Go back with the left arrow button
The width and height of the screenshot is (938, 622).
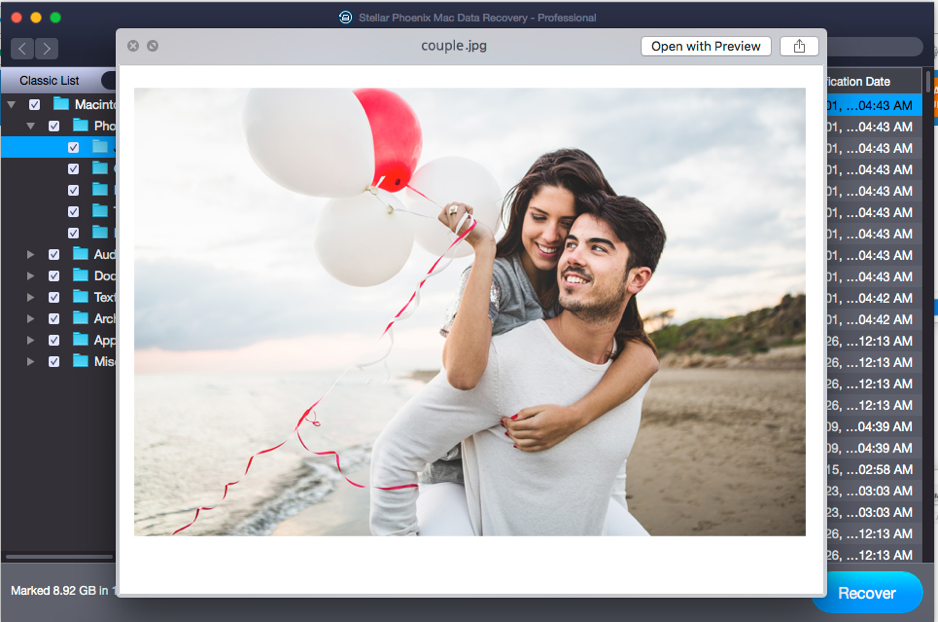pos(22,48)
